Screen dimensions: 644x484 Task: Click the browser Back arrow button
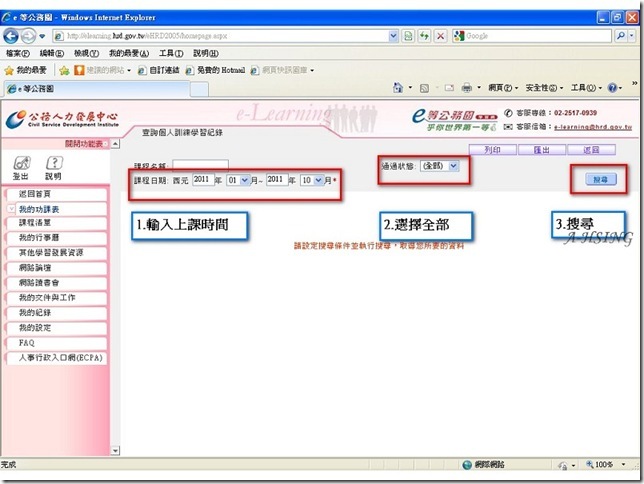[11, 36]
